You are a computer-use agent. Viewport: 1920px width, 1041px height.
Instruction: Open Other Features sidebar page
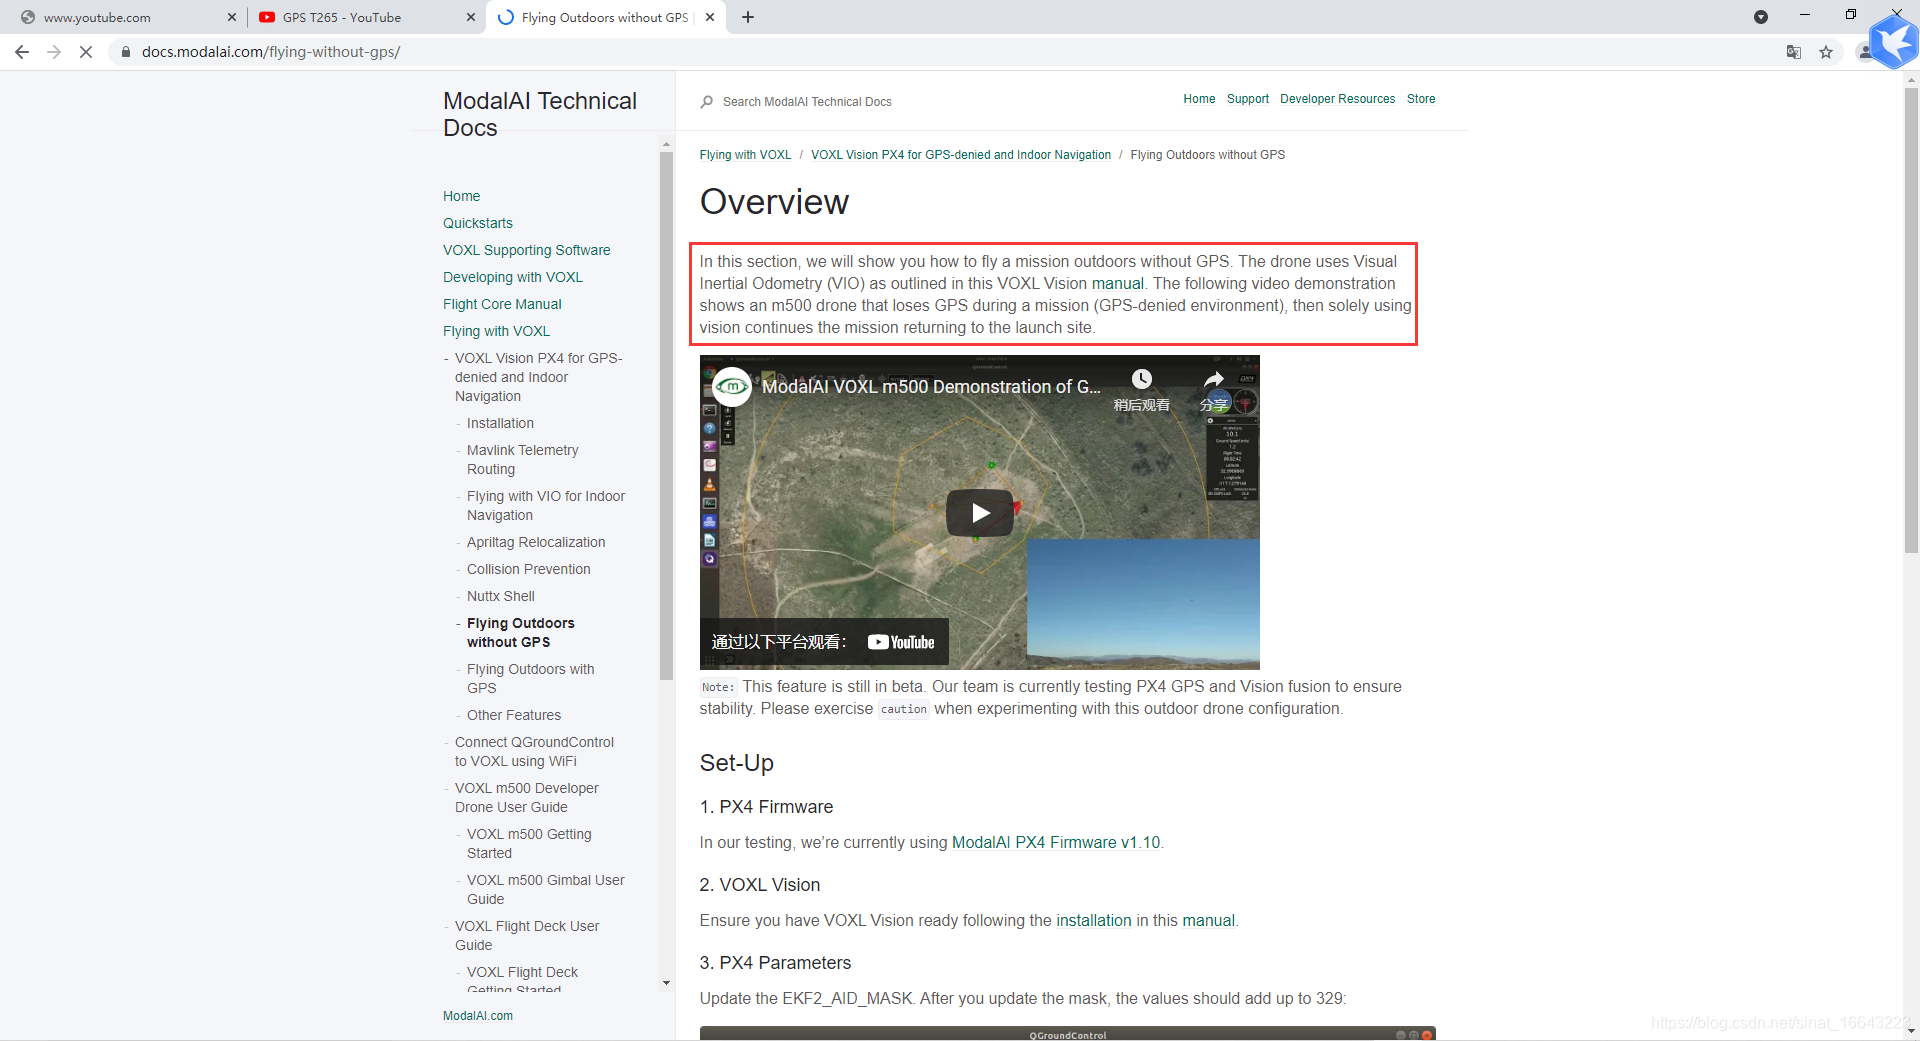click(514, 715)
